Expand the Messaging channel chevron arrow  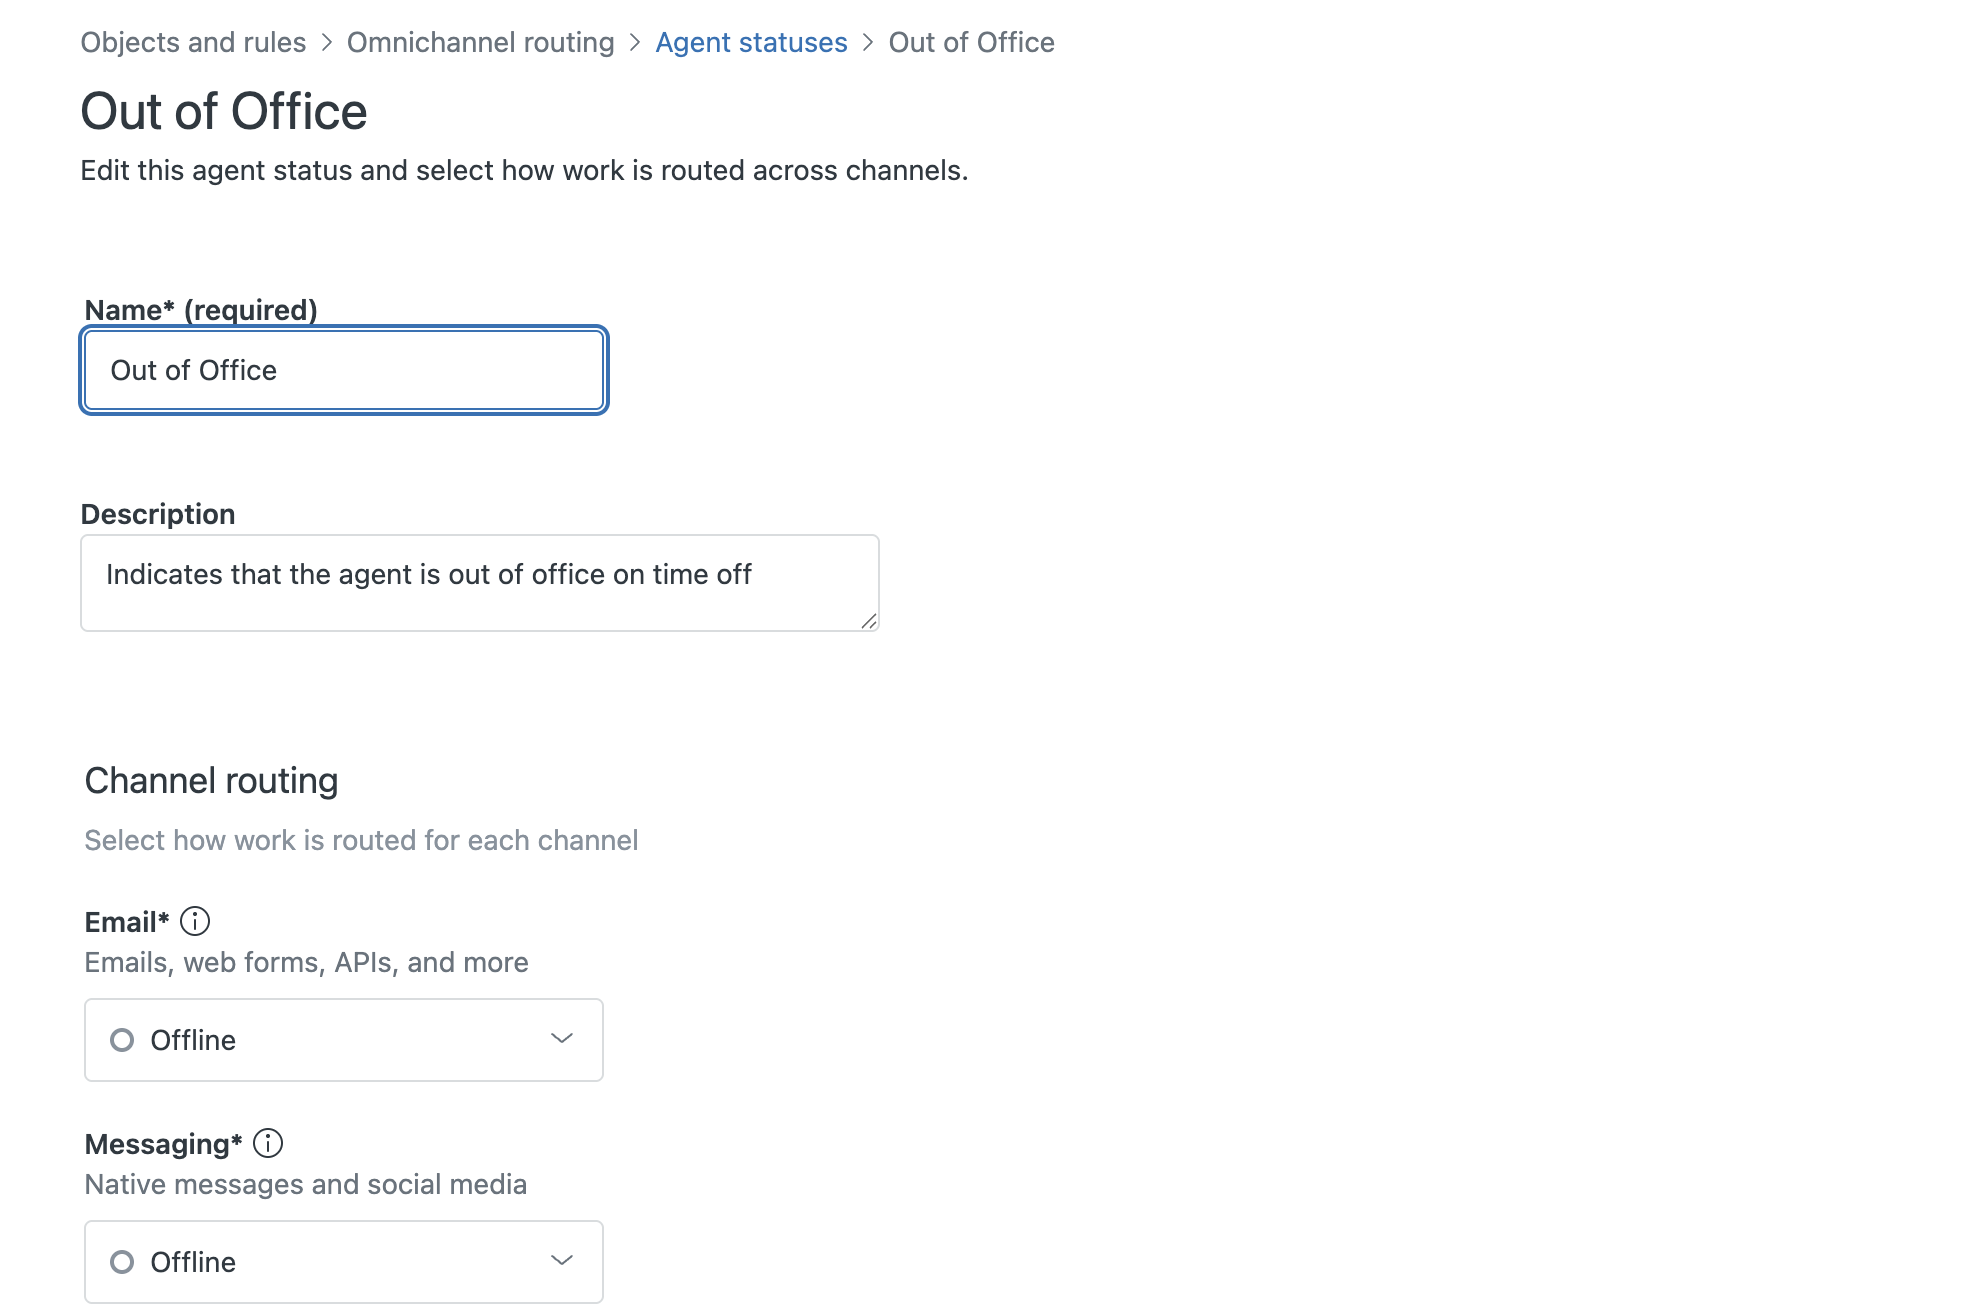pos(562,1261)
